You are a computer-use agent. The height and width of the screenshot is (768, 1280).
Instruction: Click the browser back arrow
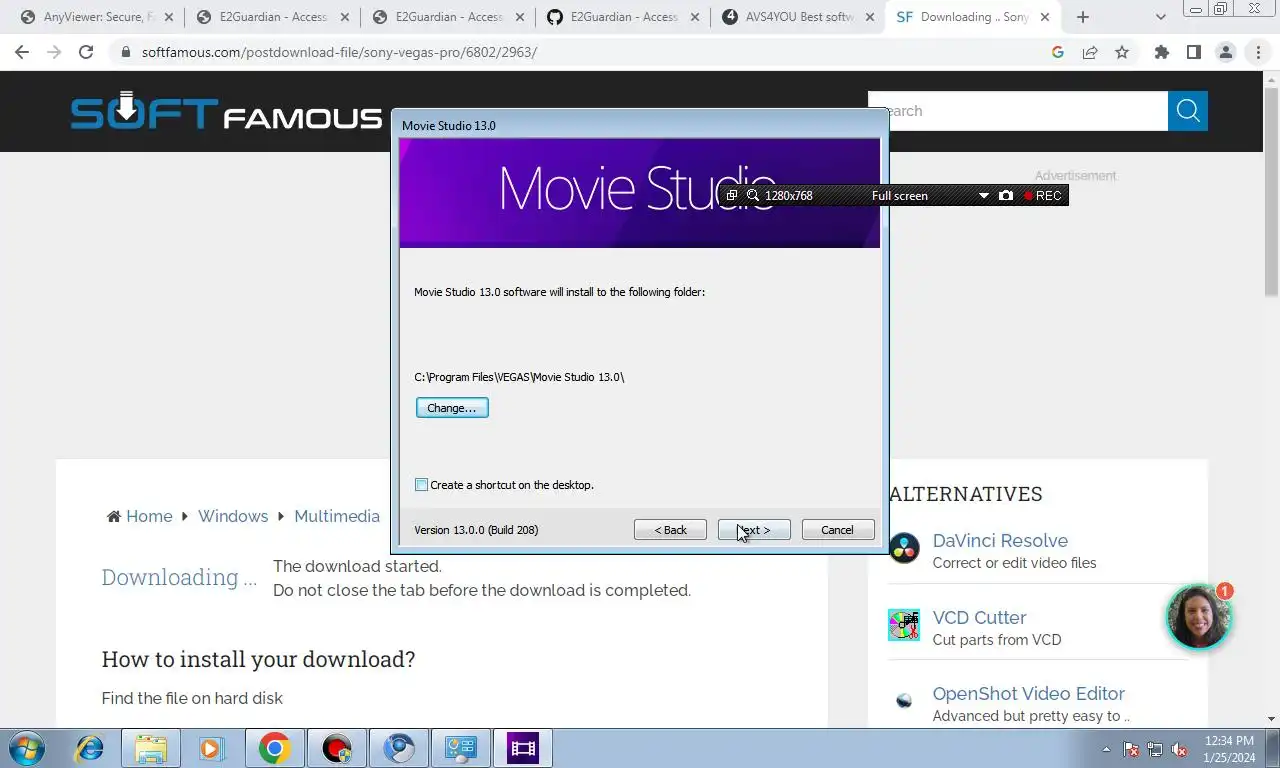(22, 52)
